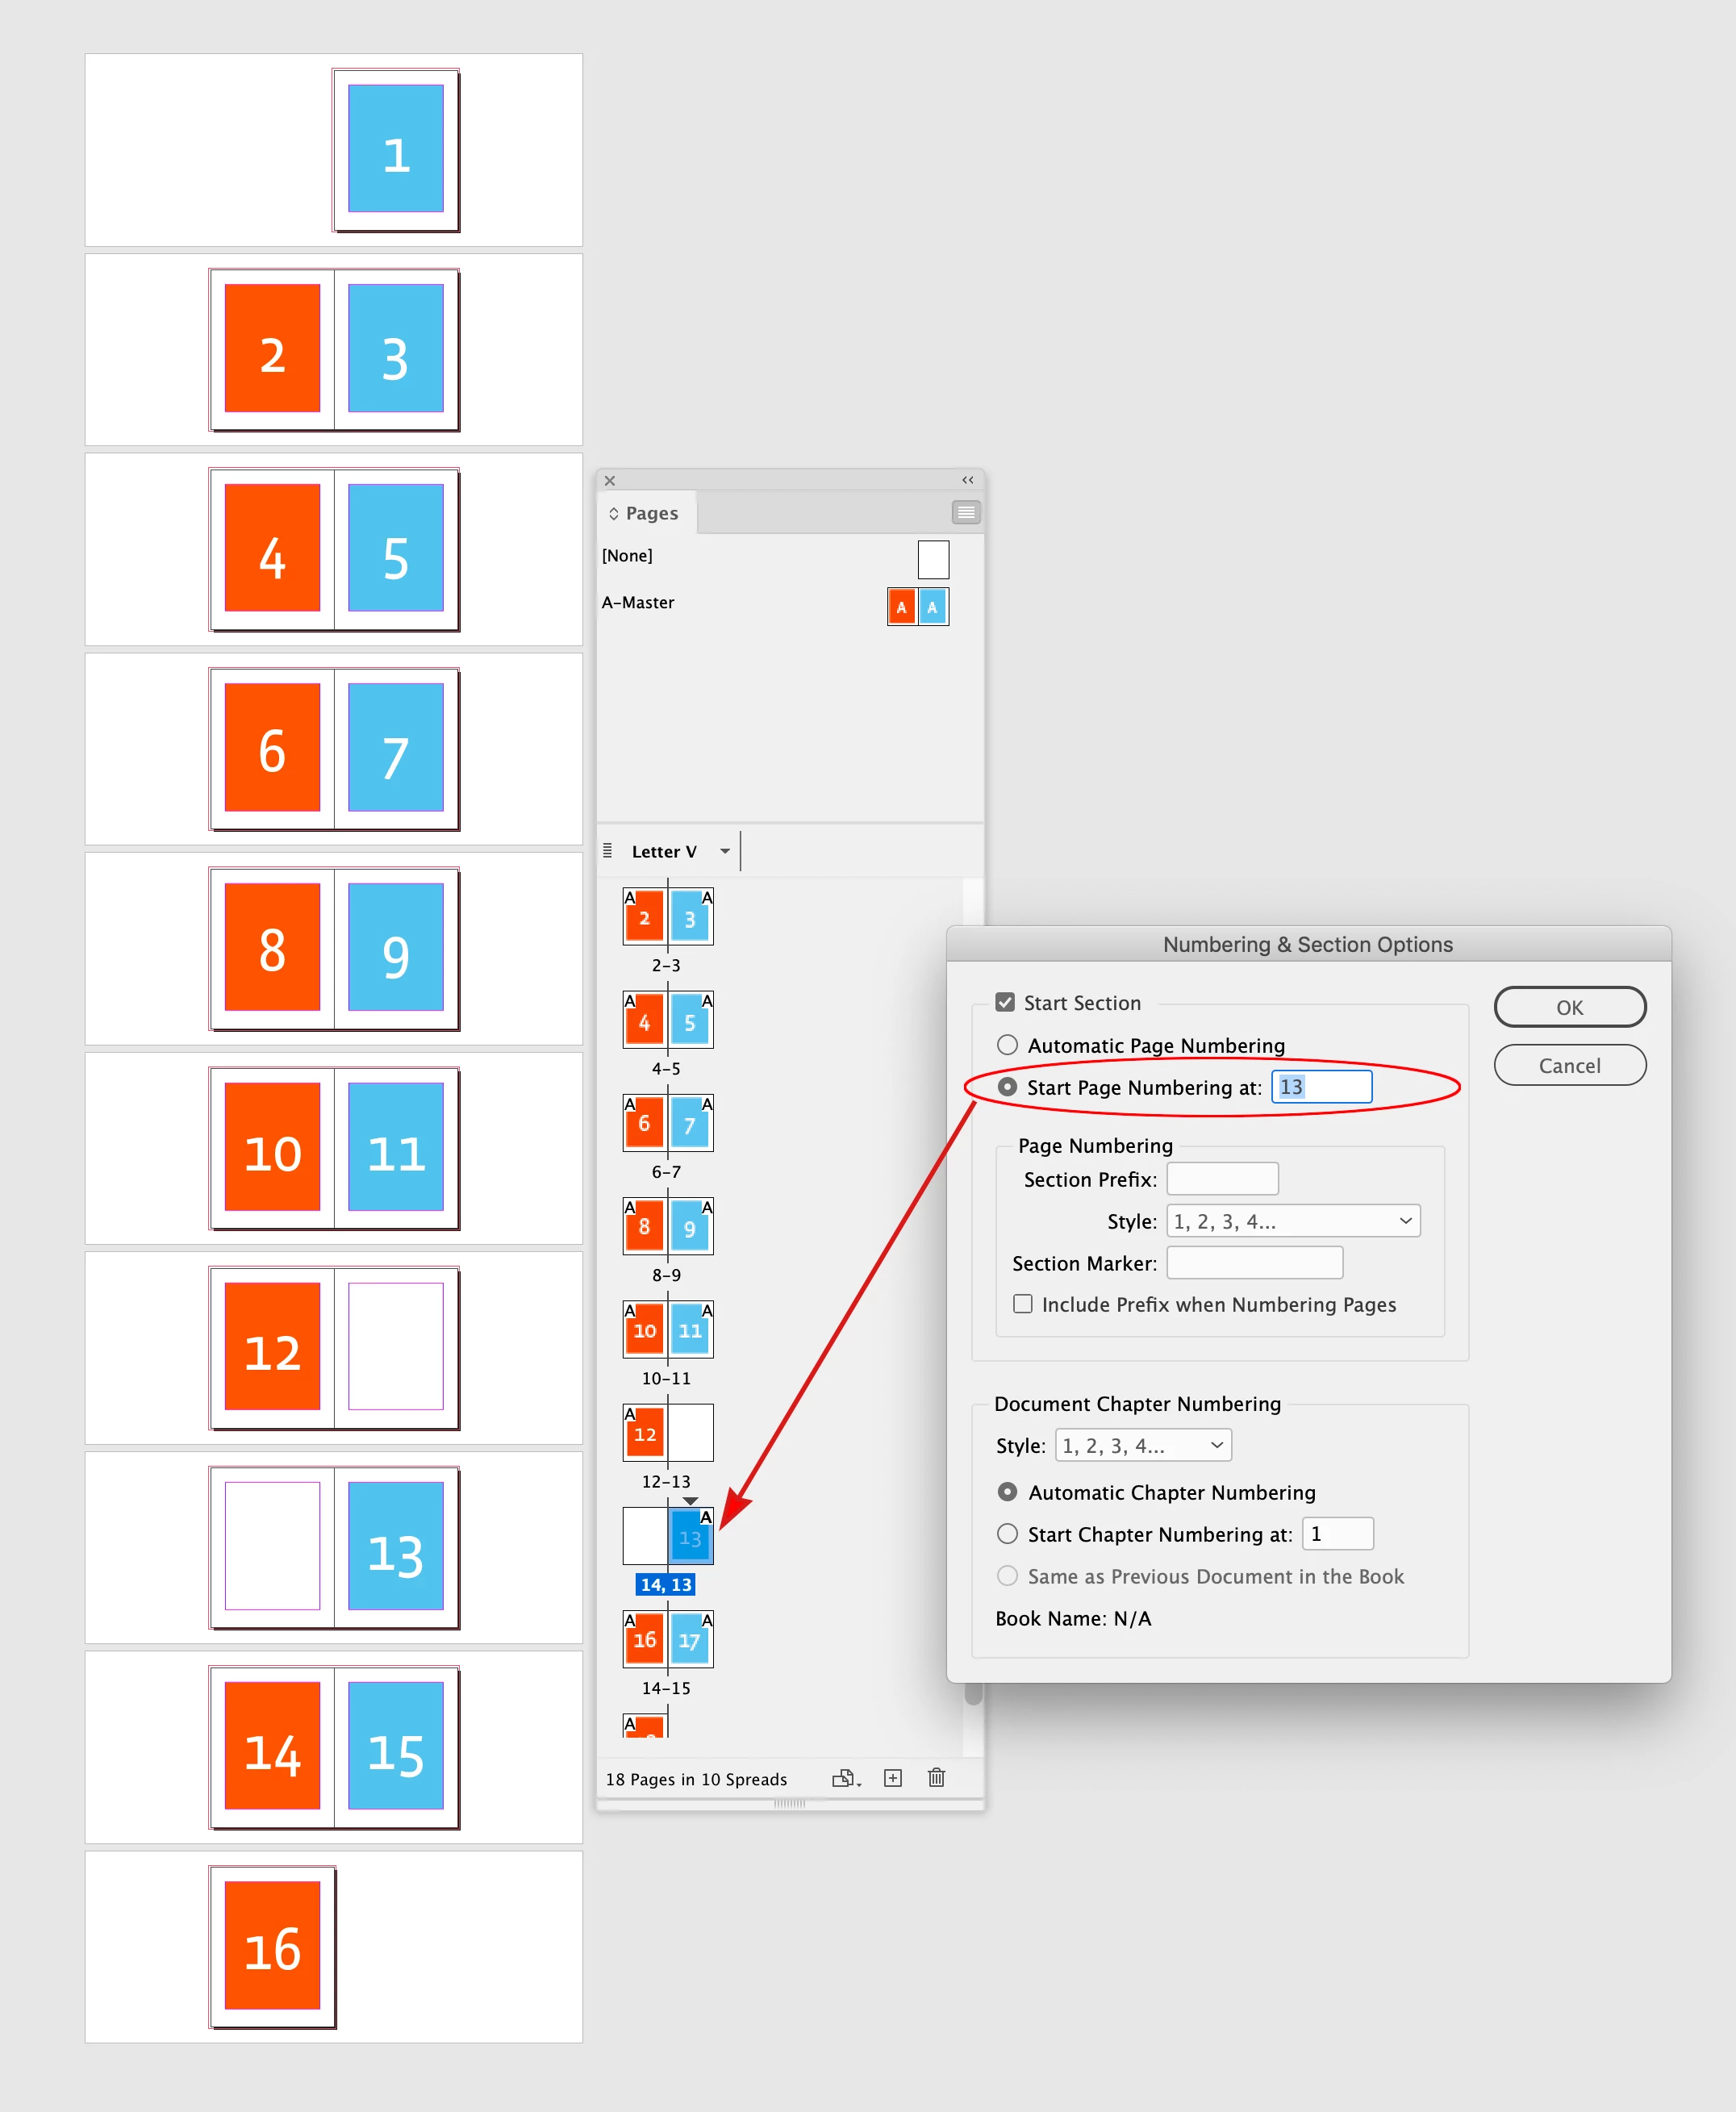Open the Page Numbering Style dropdown

(x=1293, y=1221)
